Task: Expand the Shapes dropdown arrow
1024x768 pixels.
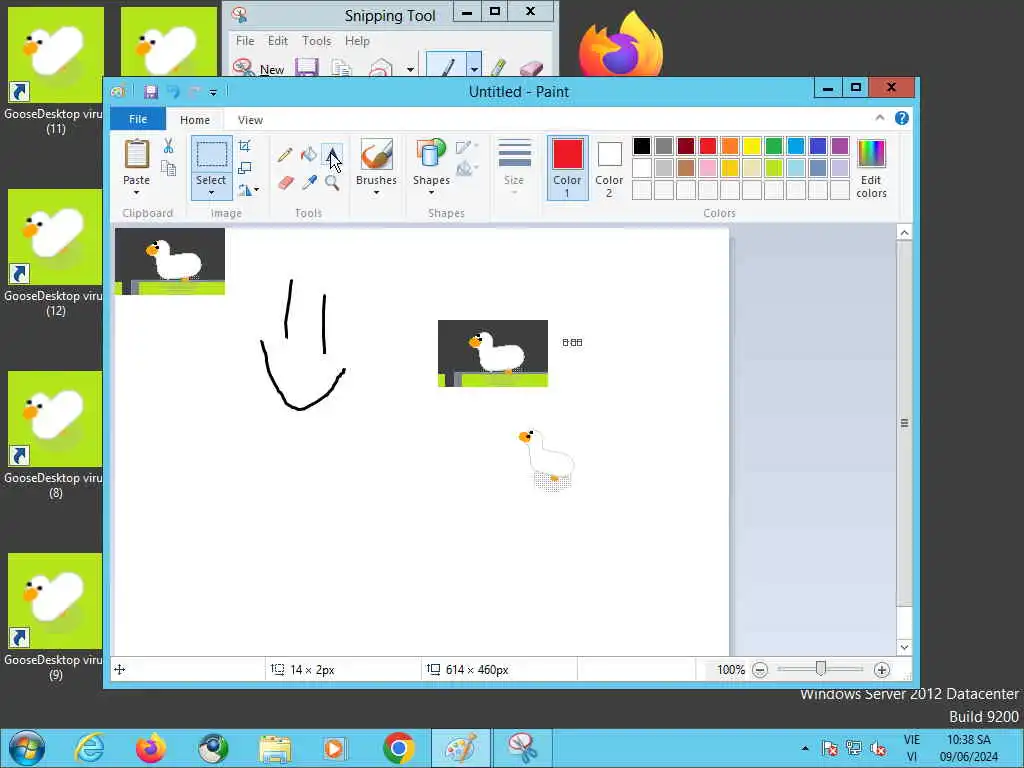Action: [431, 193]
